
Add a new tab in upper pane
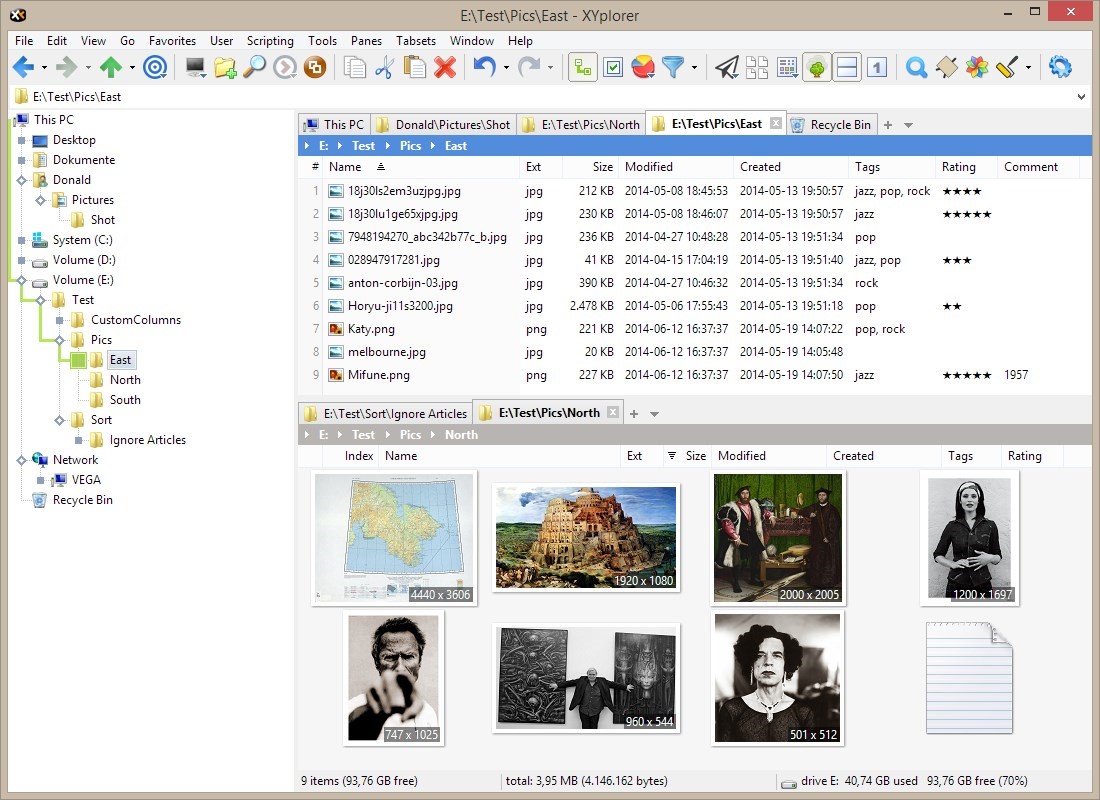coord(888,125)
